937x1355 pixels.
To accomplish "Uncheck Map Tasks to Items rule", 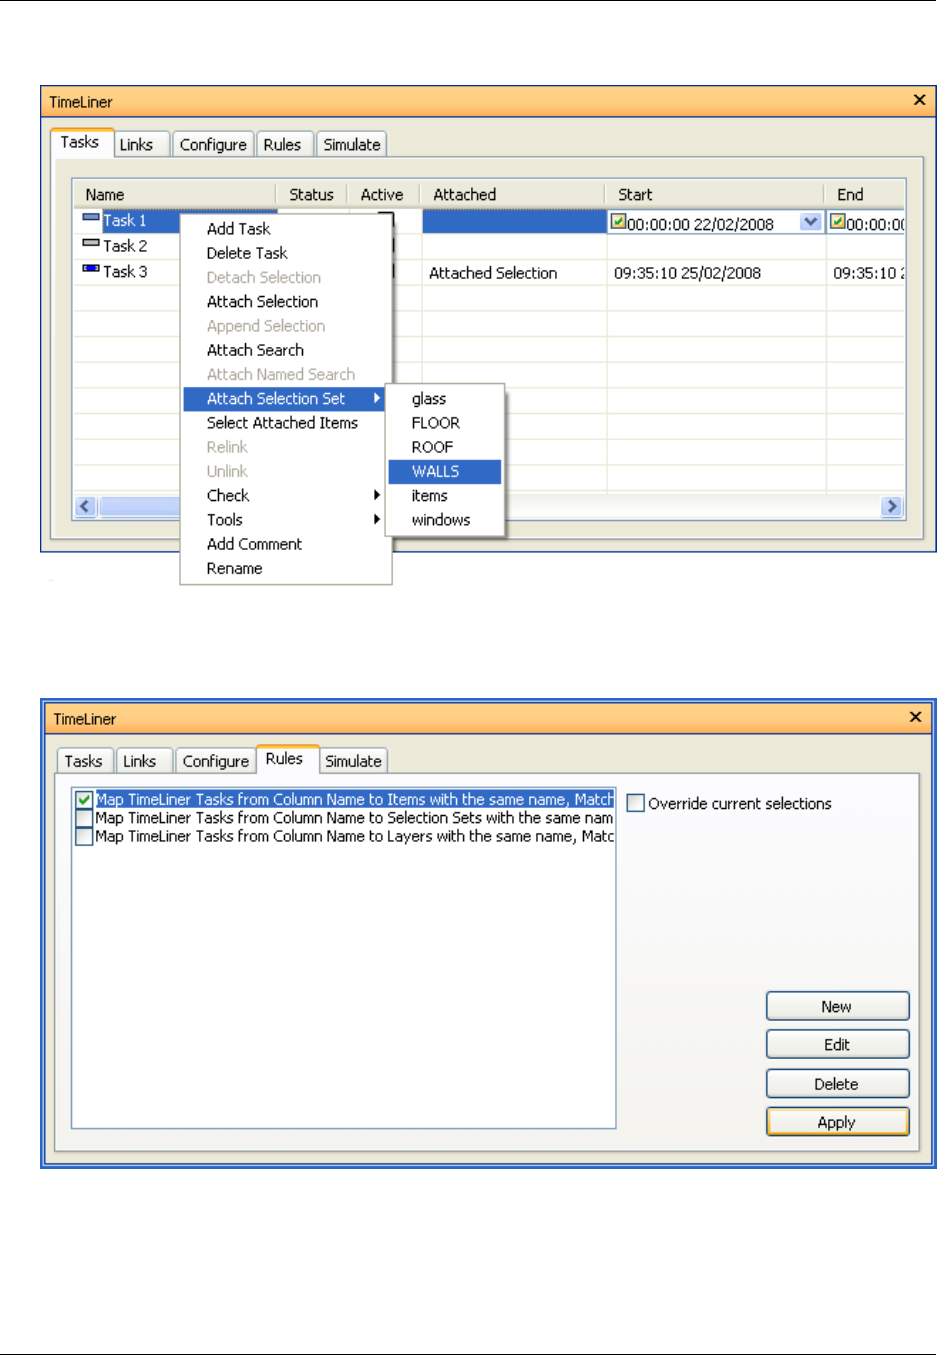I will [85, 800].
